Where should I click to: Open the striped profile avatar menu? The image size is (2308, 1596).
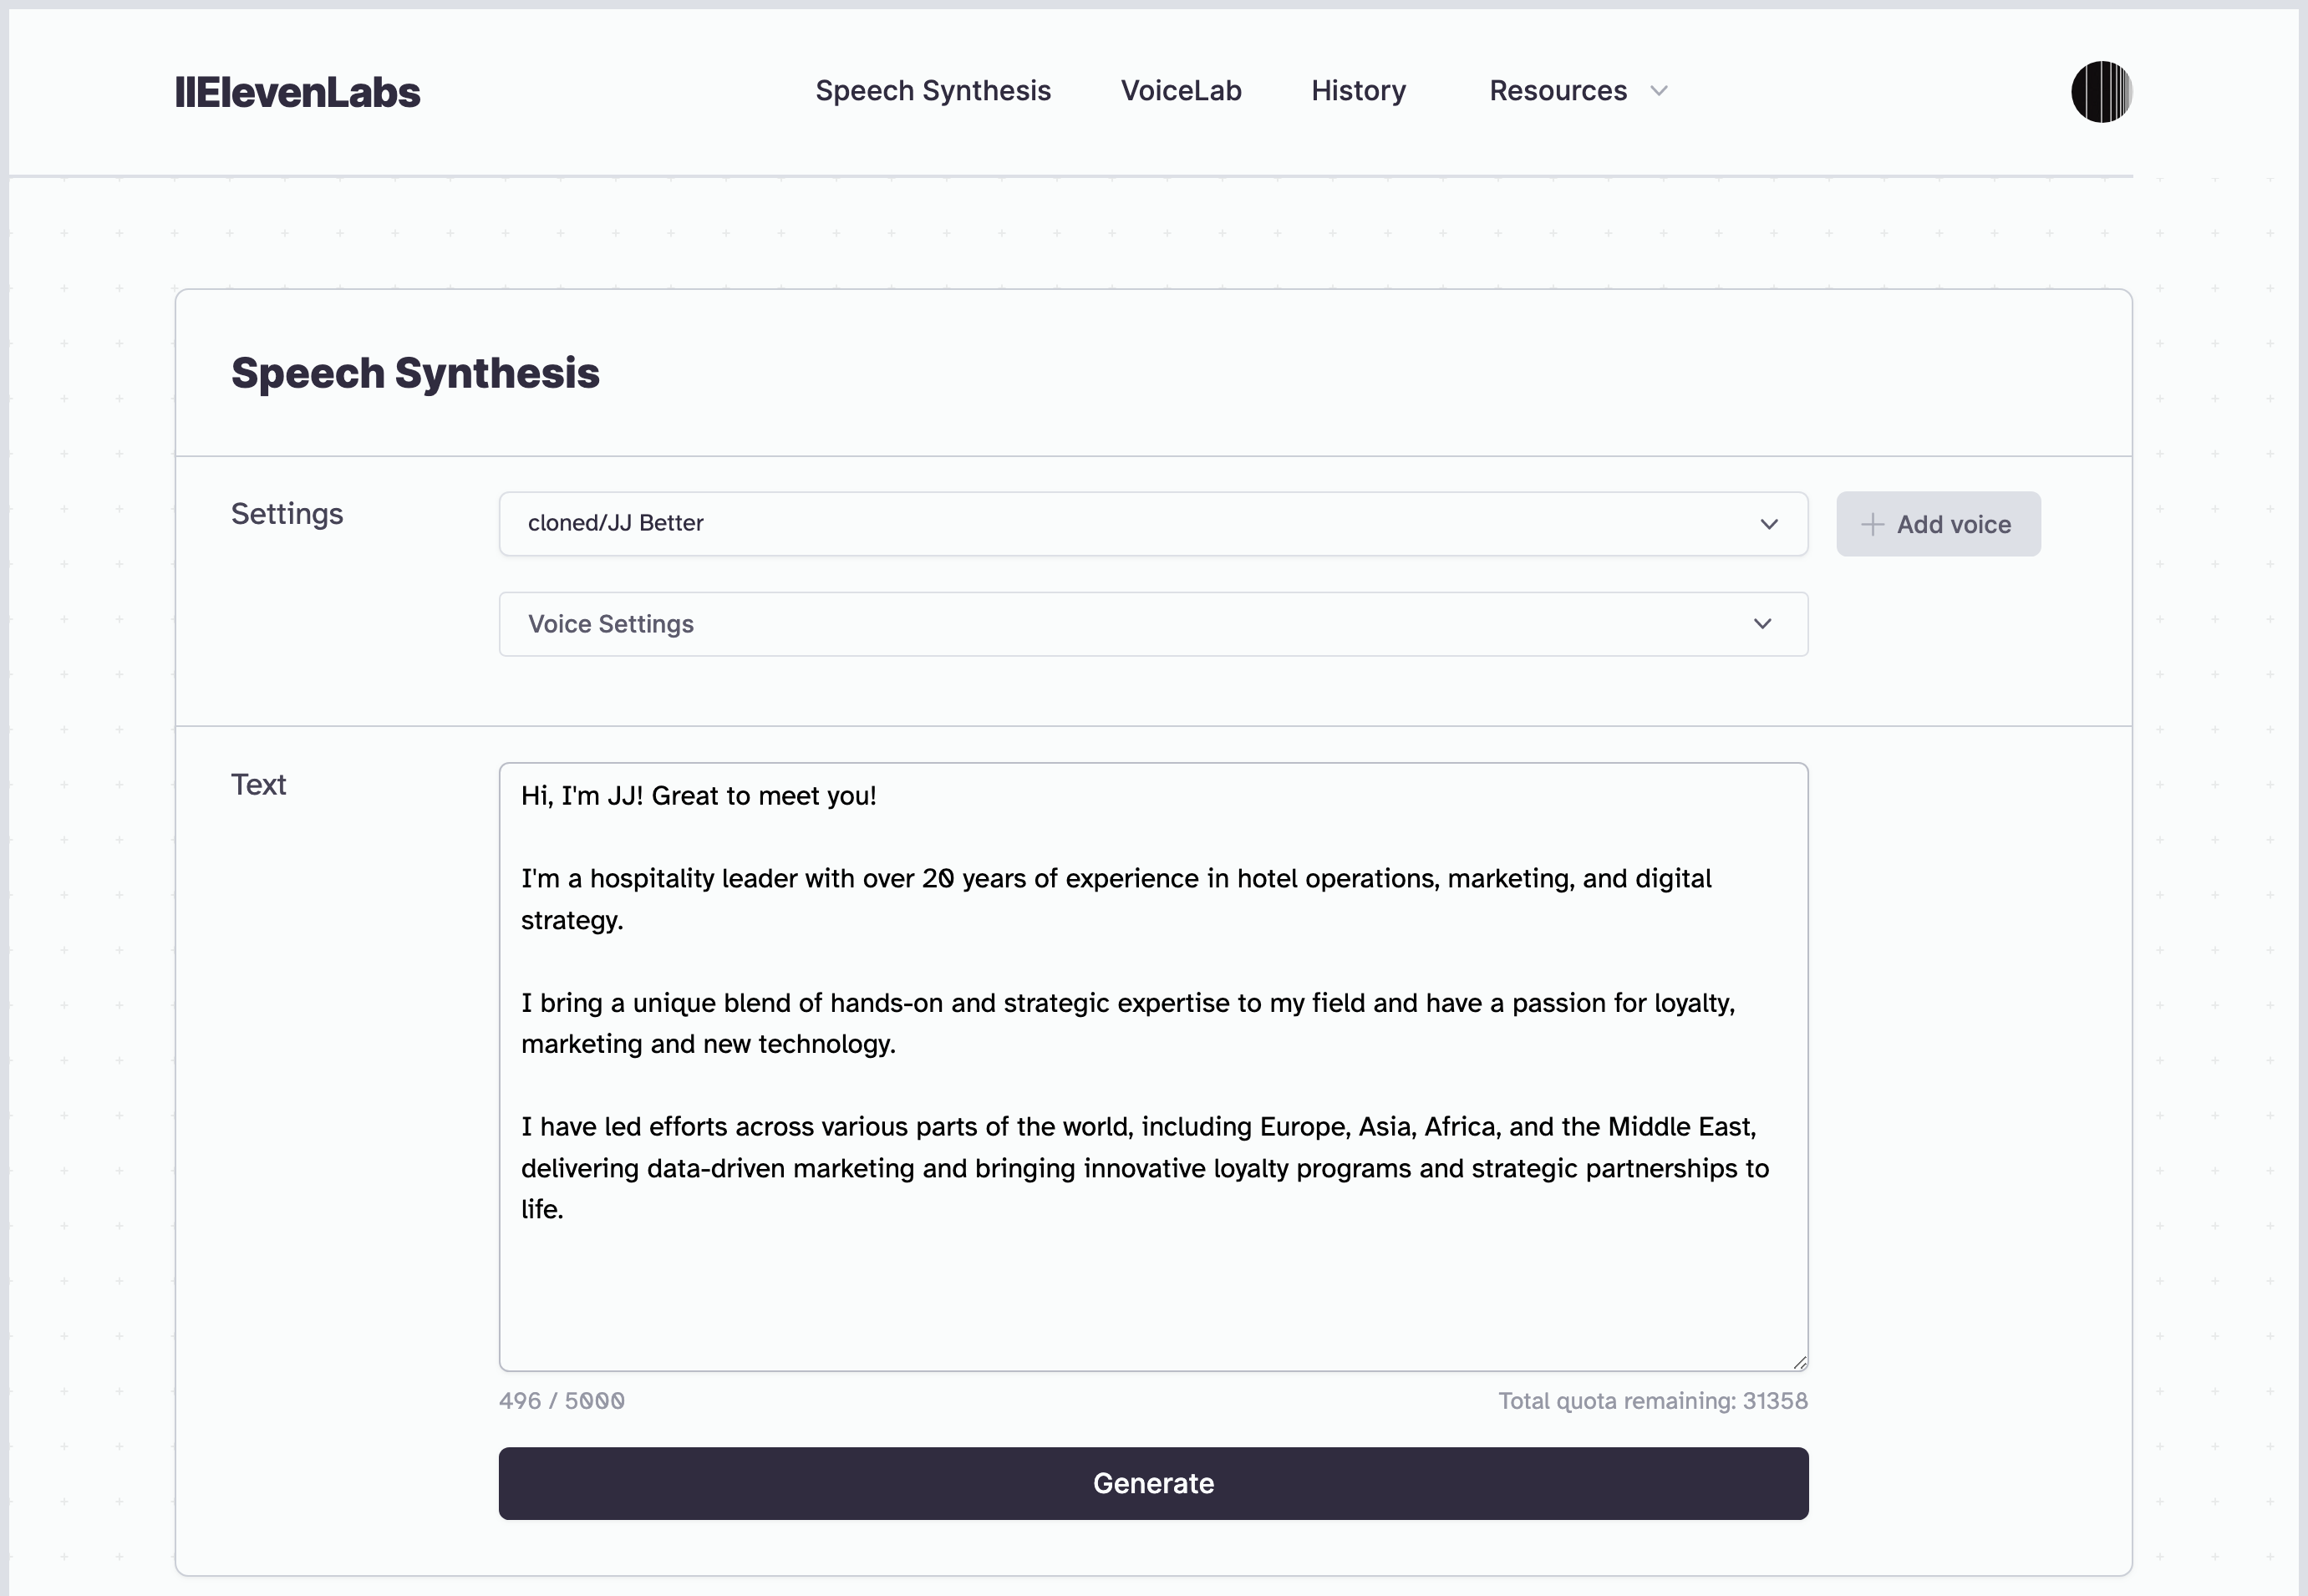coord(2101,92)
